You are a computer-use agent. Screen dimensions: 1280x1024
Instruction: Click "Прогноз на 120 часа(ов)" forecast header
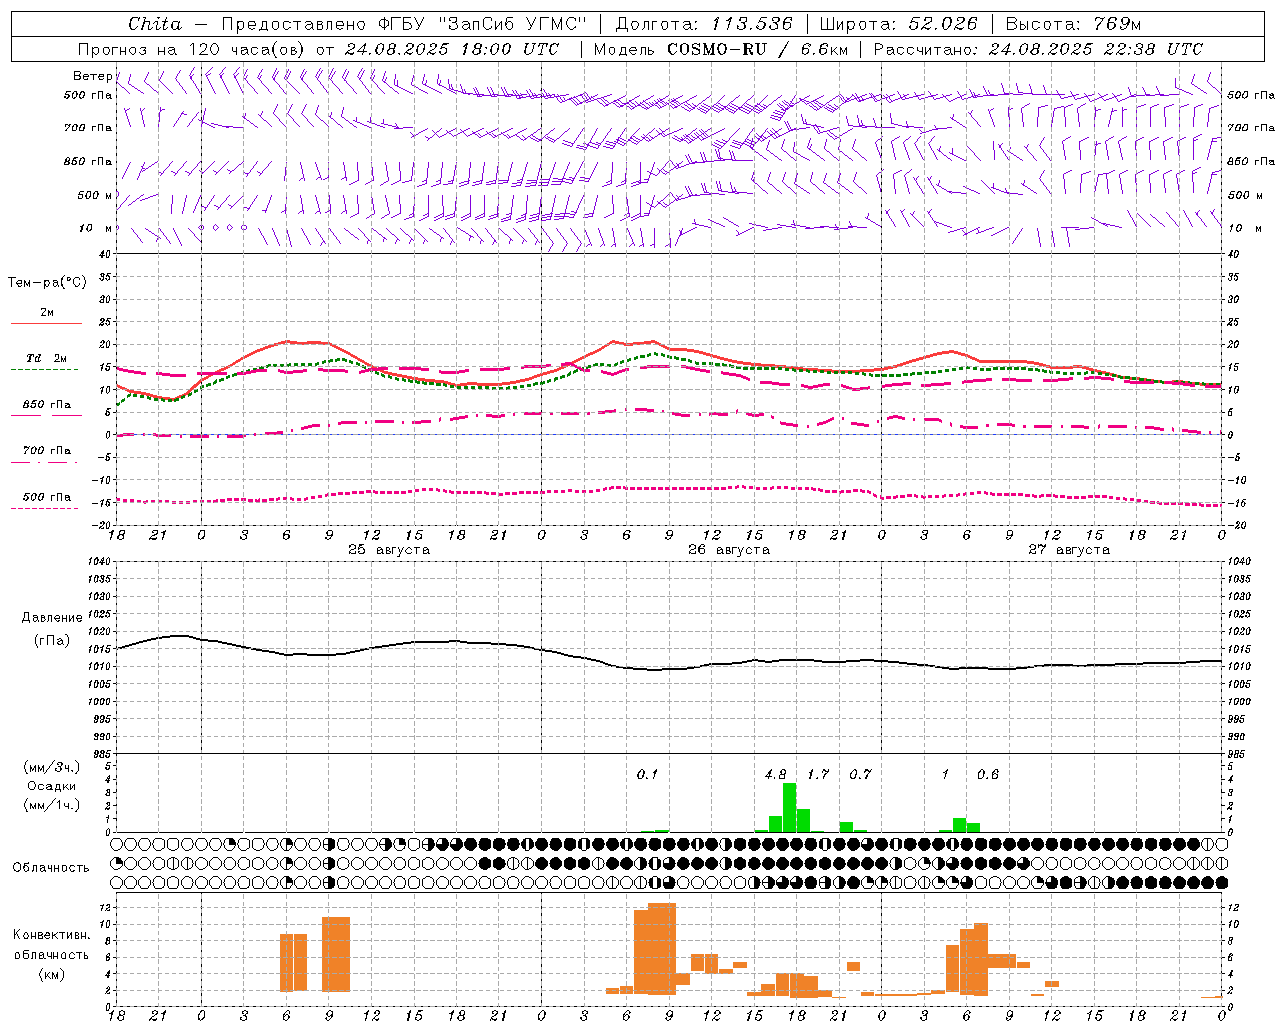pyautogui.click(x=193, y=49)
